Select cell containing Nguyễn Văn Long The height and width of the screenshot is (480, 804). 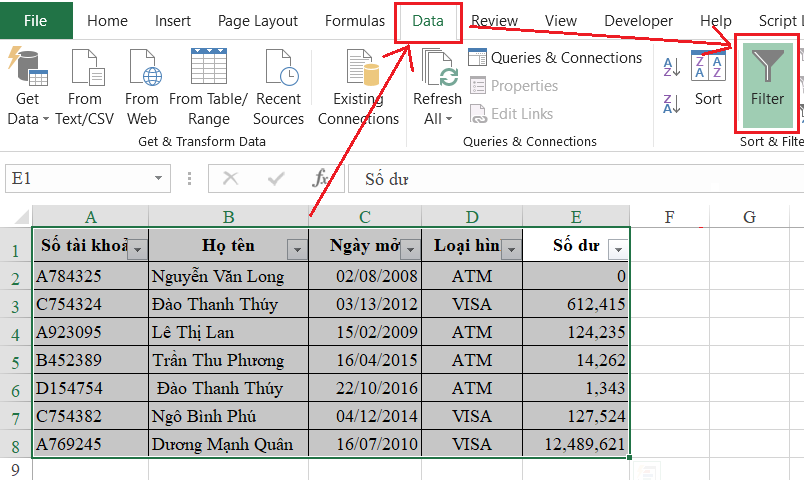click(228, 276)
